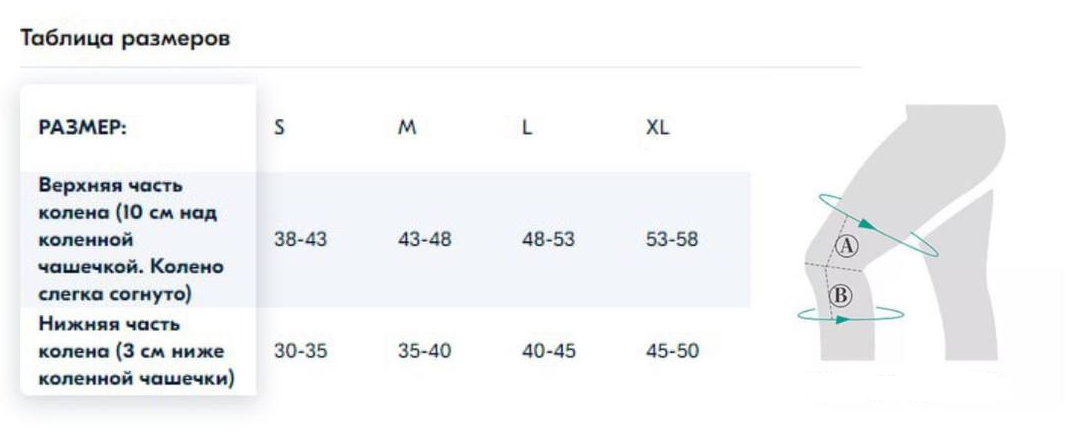This screenshot has height=437, width=1068.
Task: Click the 35-40 lower knee value
Action: (x=424, y=351)
